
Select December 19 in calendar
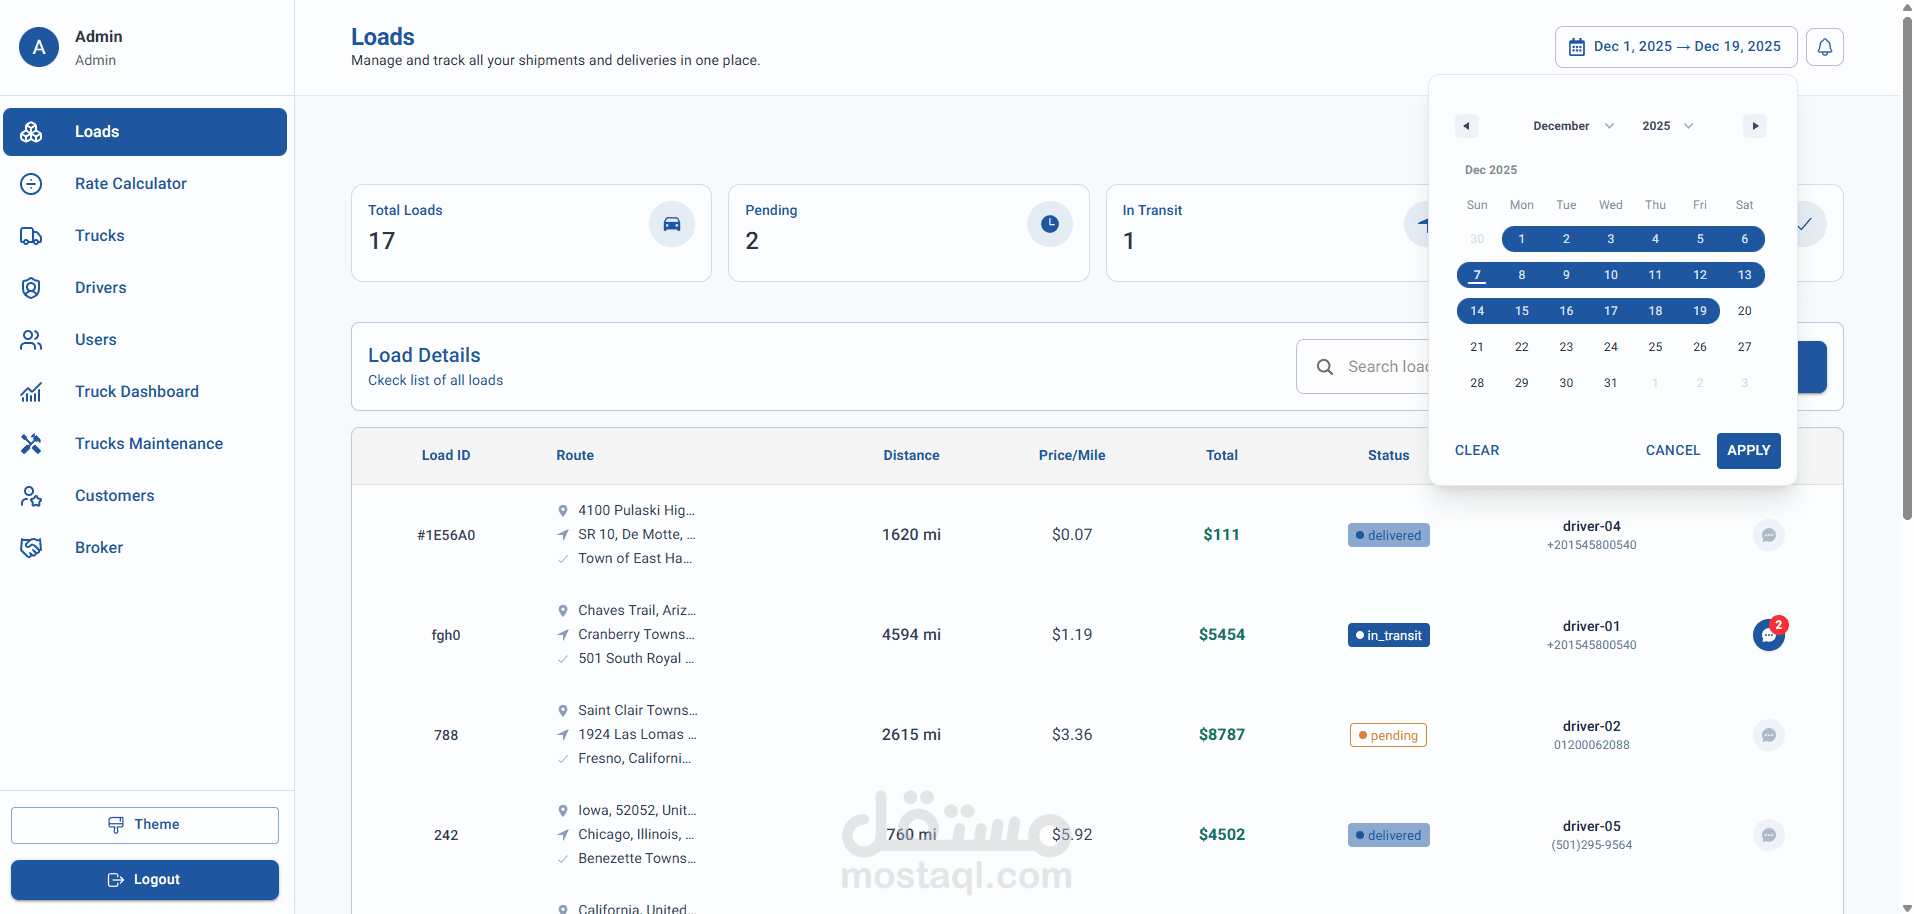point(1700,311)
